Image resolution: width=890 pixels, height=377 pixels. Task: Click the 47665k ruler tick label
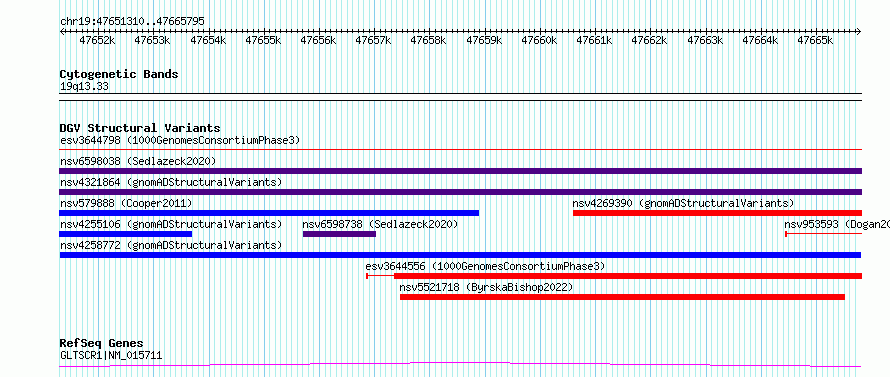(815, 40)
